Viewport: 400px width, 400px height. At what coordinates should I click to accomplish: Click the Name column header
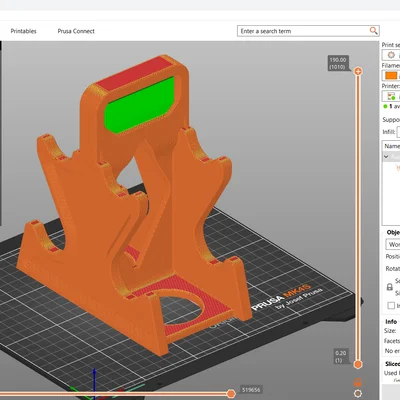[x=392, y=146]
